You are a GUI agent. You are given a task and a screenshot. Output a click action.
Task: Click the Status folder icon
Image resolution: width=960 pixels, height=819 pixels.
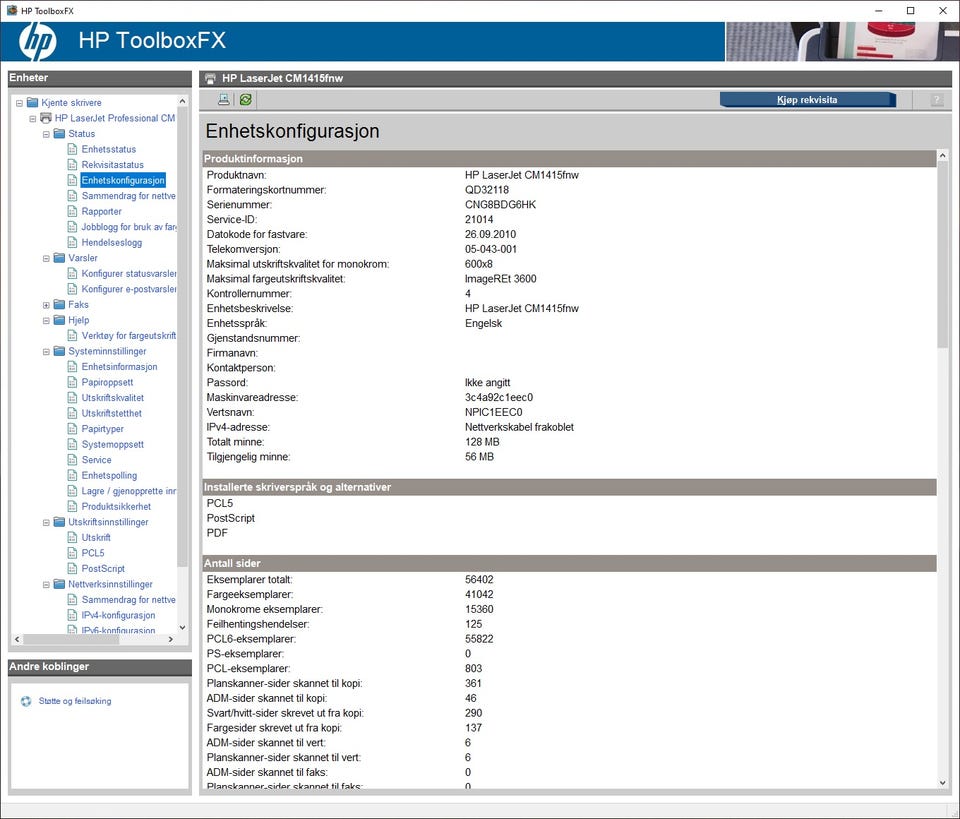tap(59, 133)
